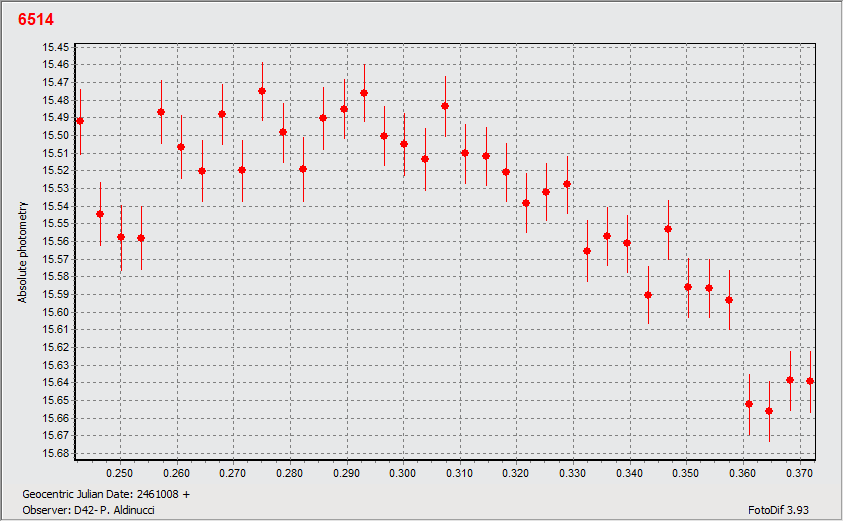Click the Geocentric Julian Date text
The height and width of the screenshot is (522, 844).
[x=105, y=494]
